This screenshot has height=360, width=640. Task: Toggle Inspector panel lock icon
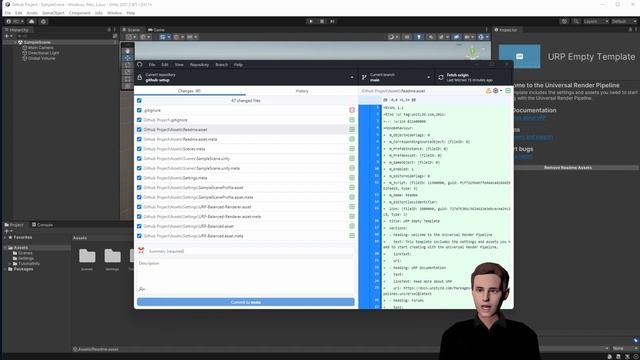coord(630,30)
